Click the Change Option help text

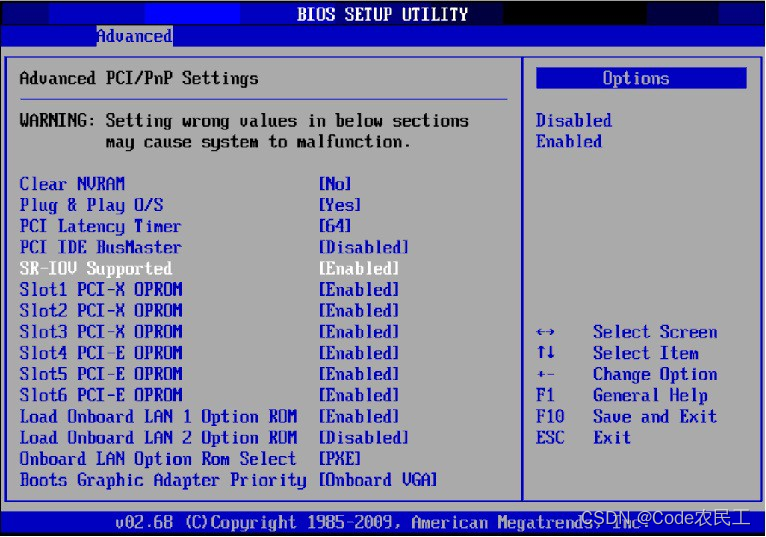655,375
